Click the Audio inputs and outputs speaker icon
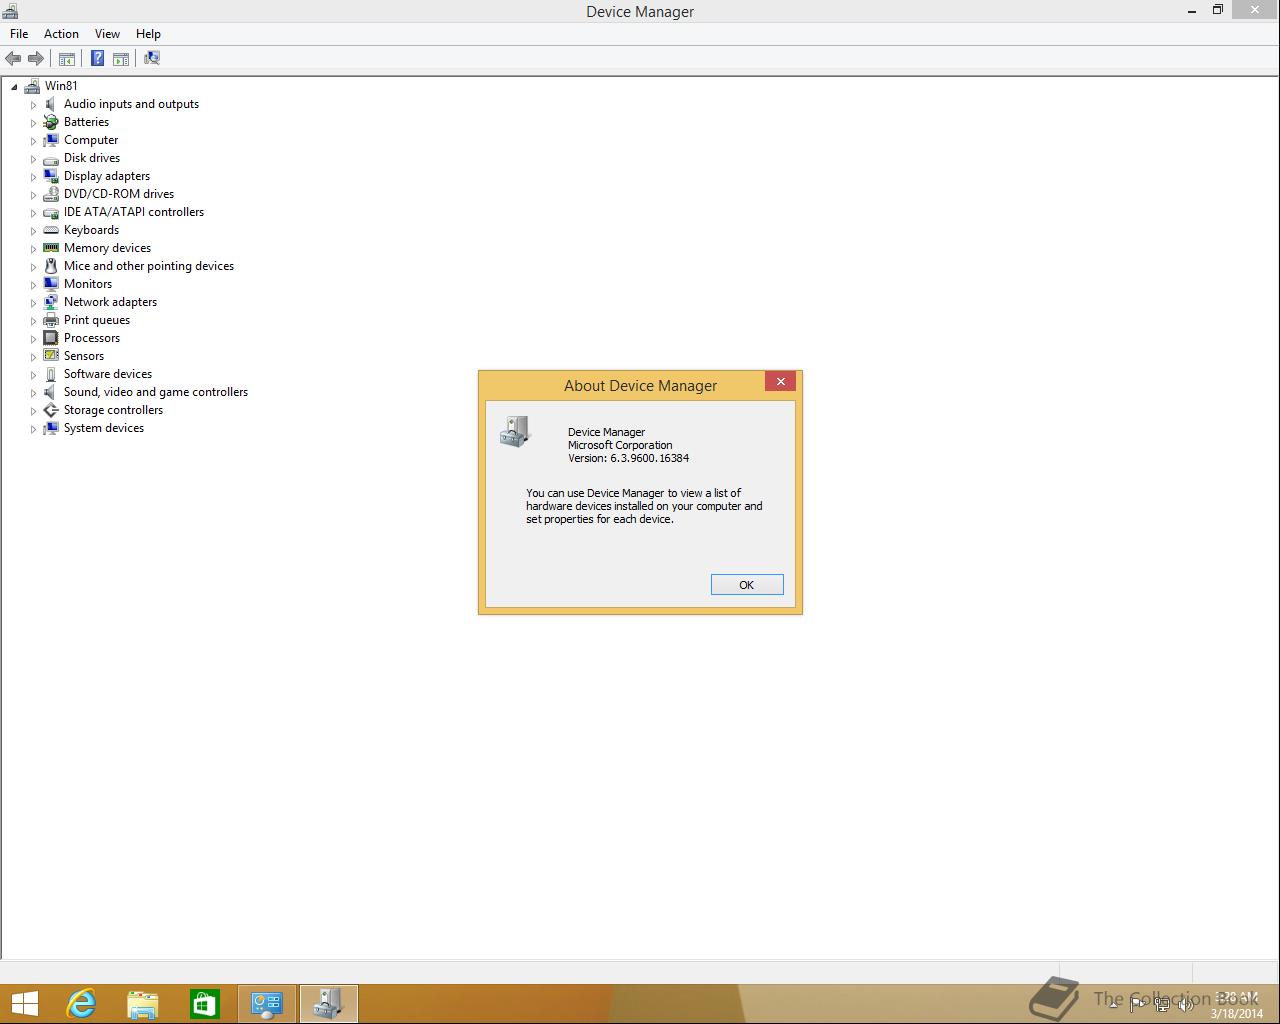Viewport: 1280px width, 1024px height. click(51, 104)
